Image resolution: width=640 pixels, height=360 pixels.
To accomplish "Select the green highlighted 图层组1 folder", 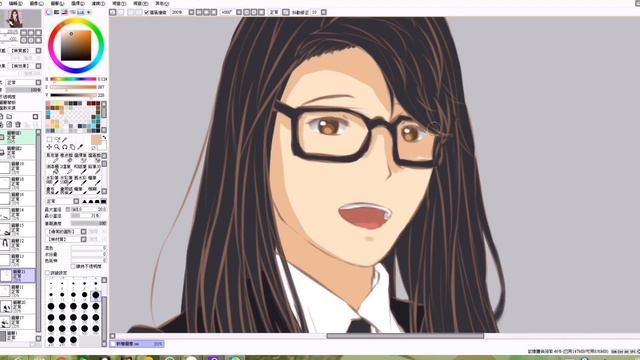I will click(18, 137).
